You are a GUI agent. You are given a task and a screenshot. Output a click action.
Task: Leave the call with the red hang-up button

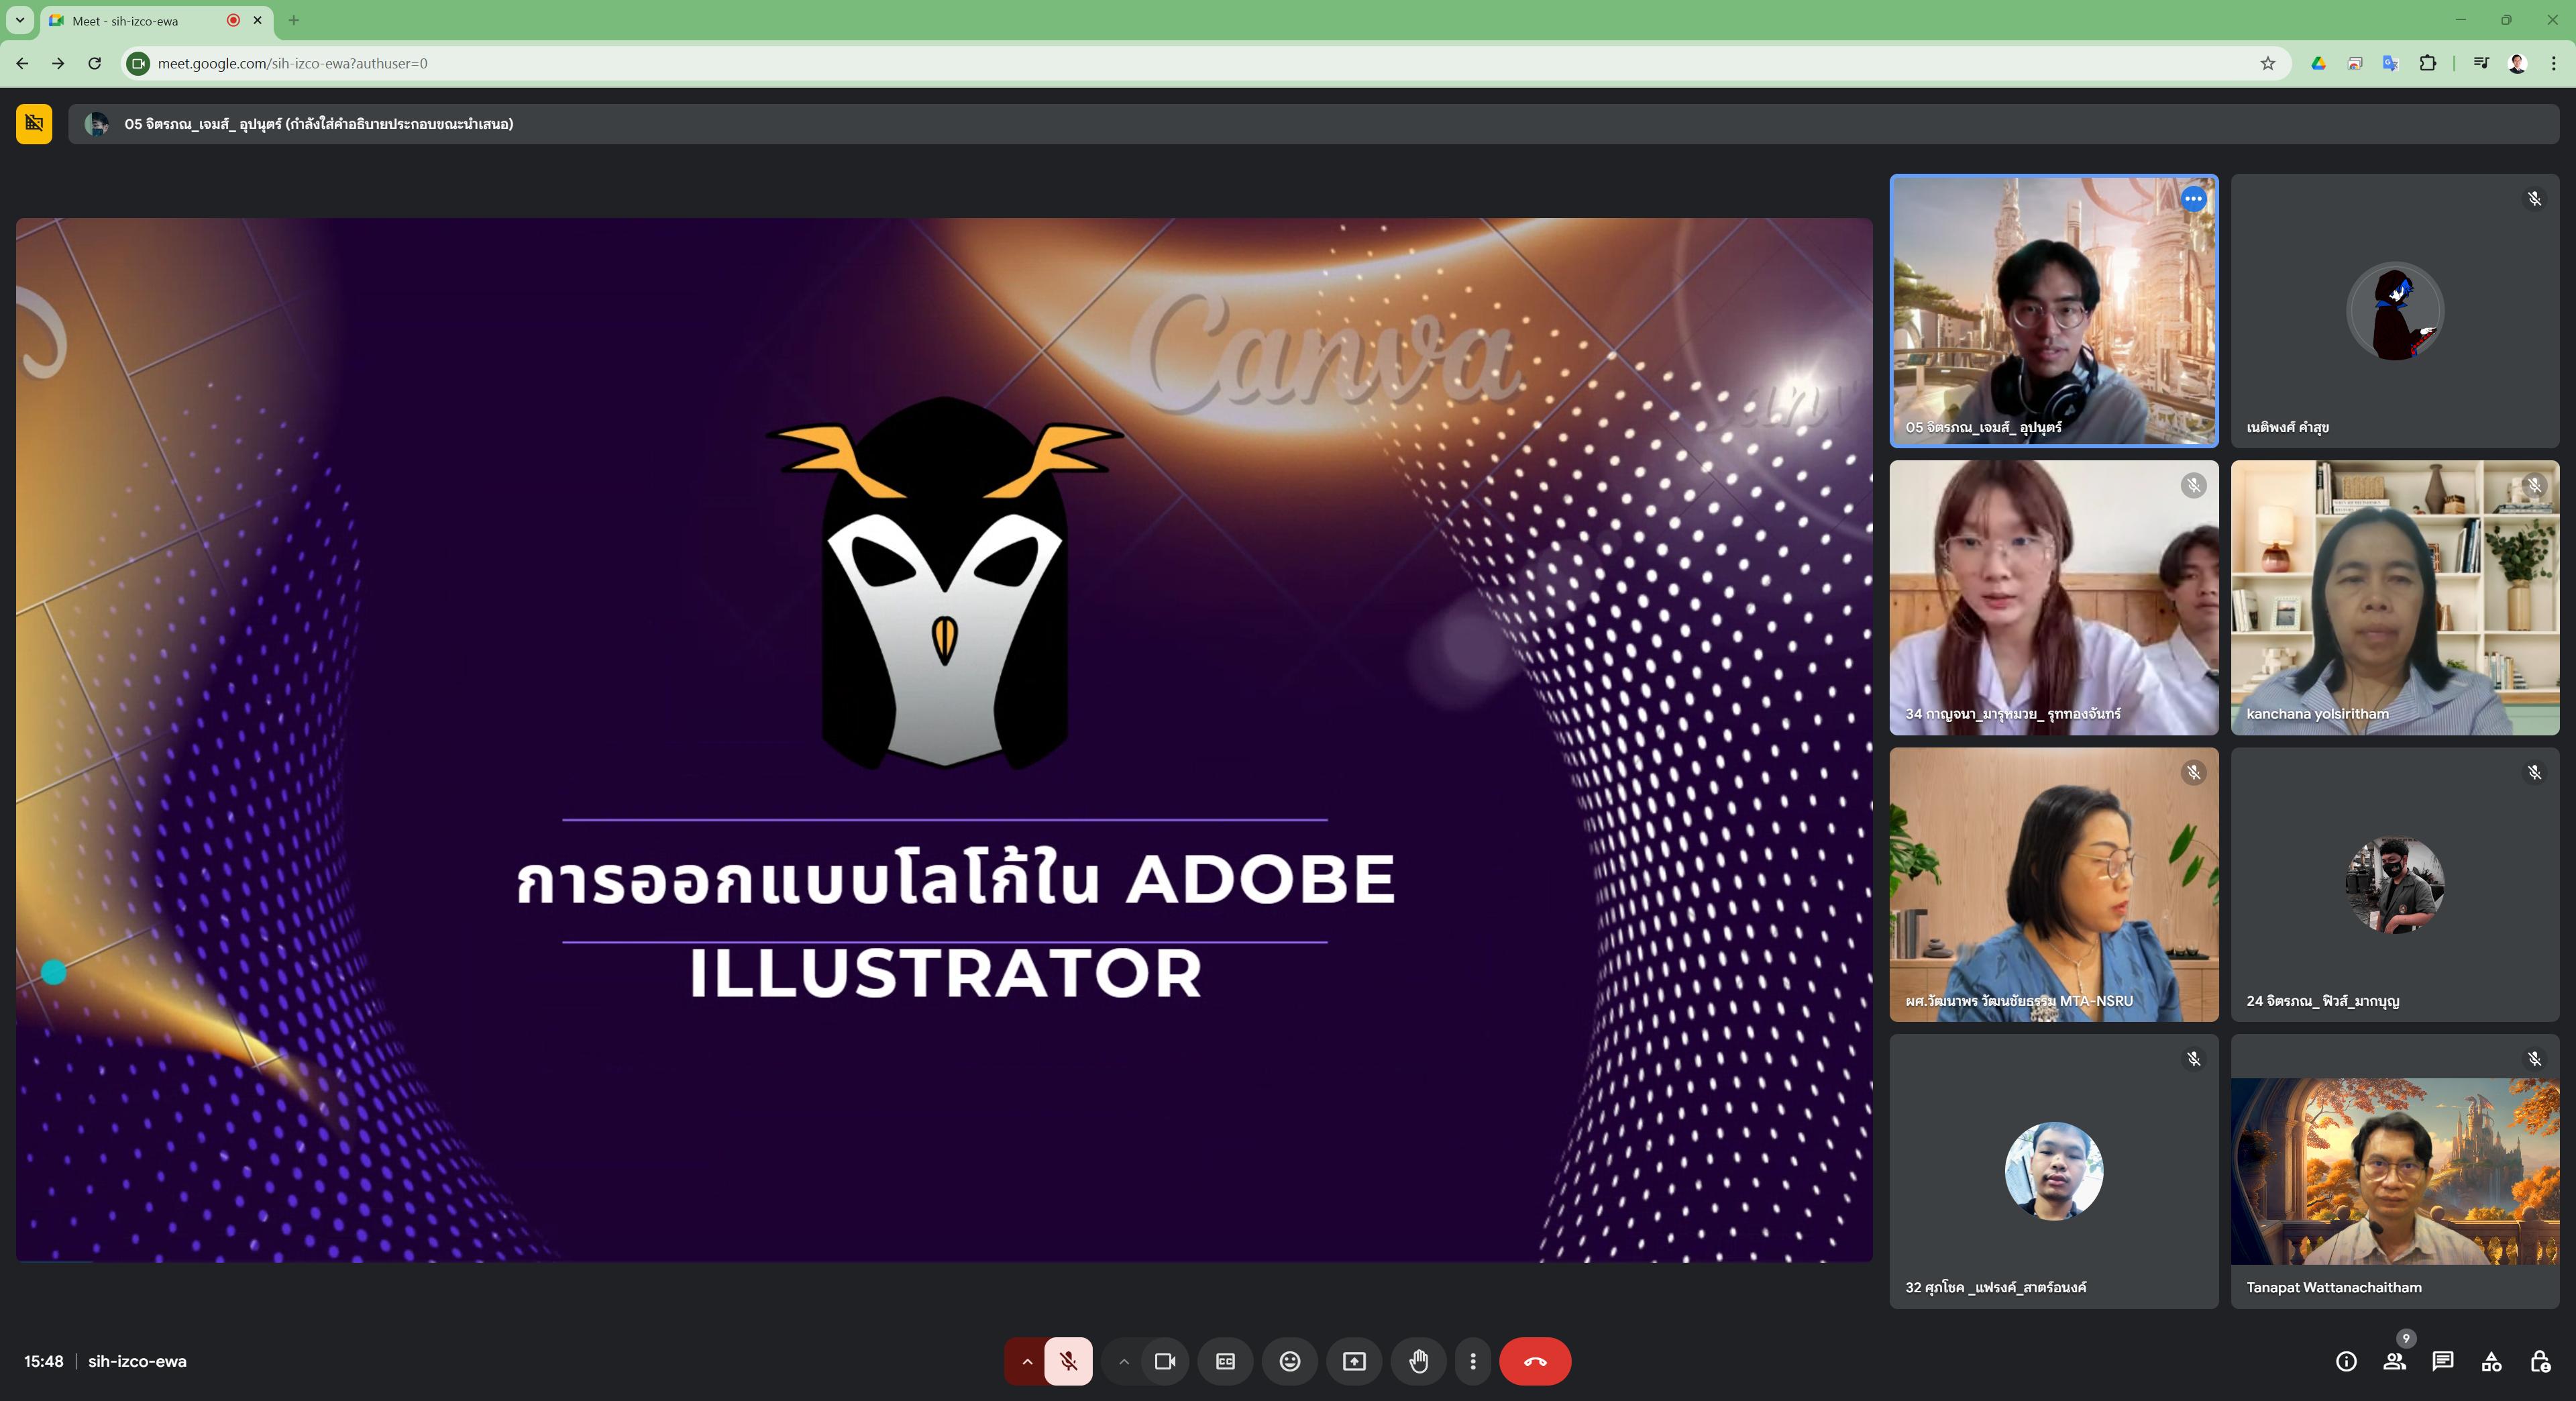pyautogui.click(x=1535, y=1361)
